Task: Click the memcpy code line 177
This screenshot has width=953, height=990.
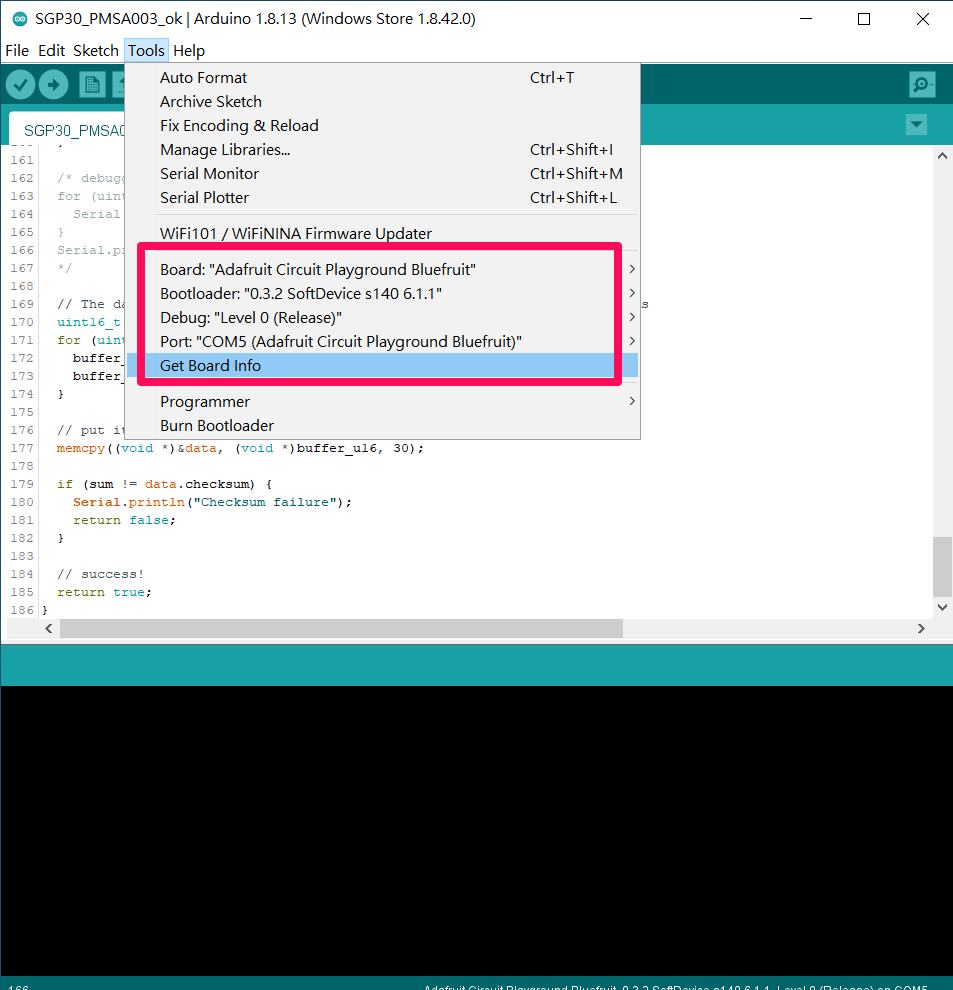Action: click(x=240, y=448)
